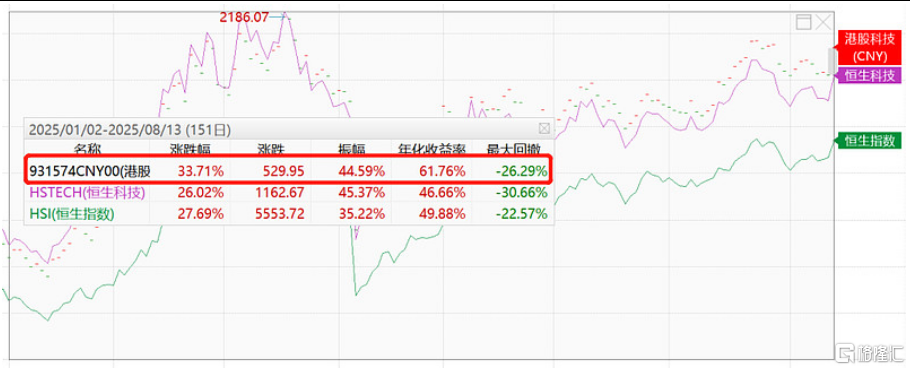
Task: Click the chart maximize window icon
Action: click(x=803, y=23)
